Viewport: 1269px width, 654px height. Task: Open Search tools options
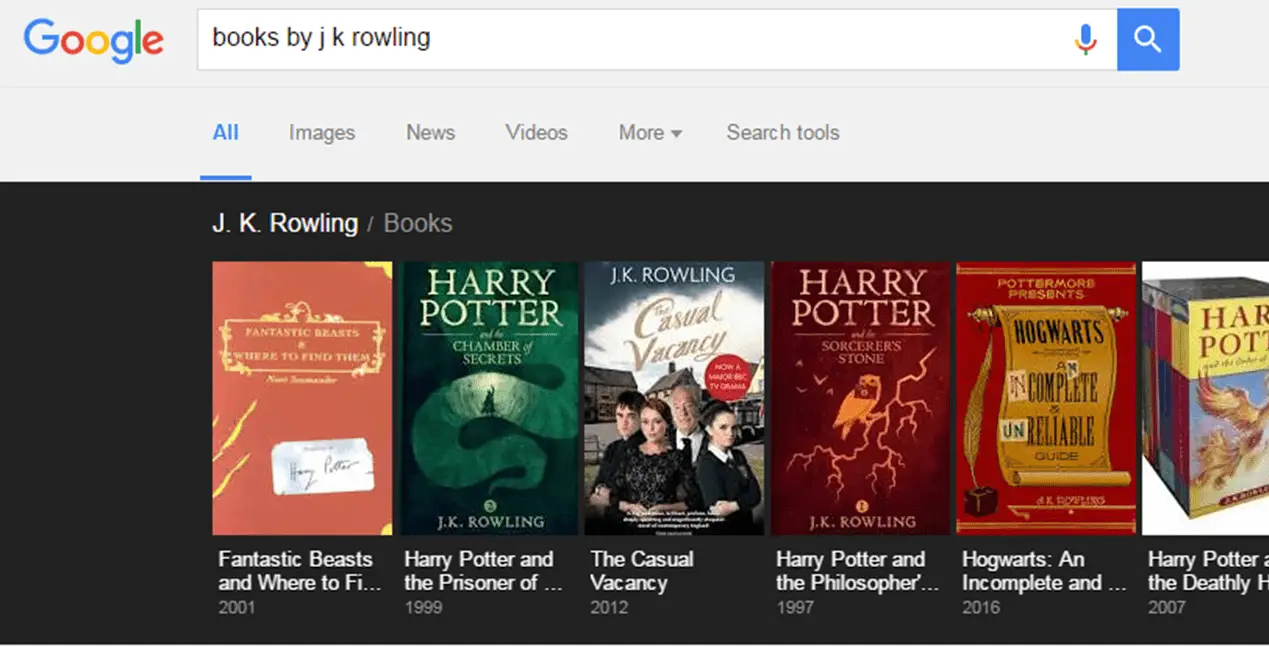[x=783, y=133]
